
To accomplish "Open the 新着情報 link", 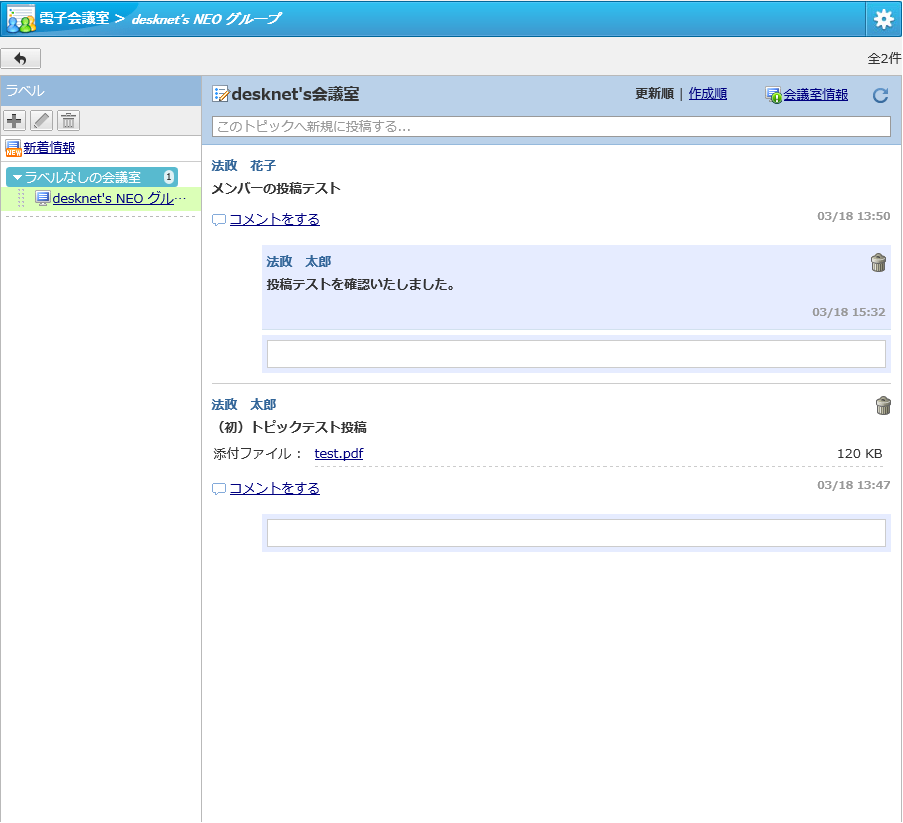I will [49, 148].
